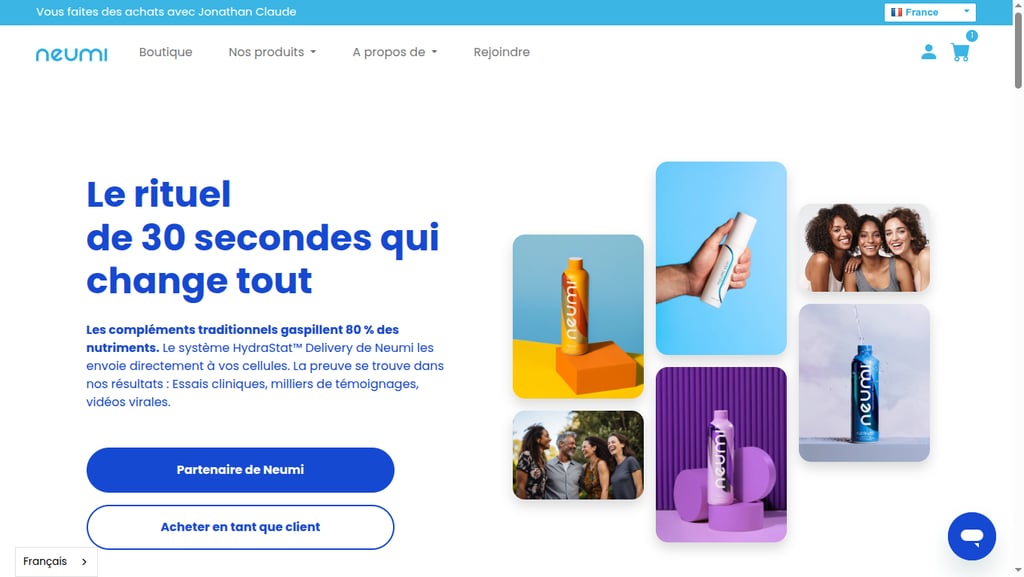Open the Nos produits dropdown menu
This screenshot has width=1024, height=577.
(x=272, y=52)
